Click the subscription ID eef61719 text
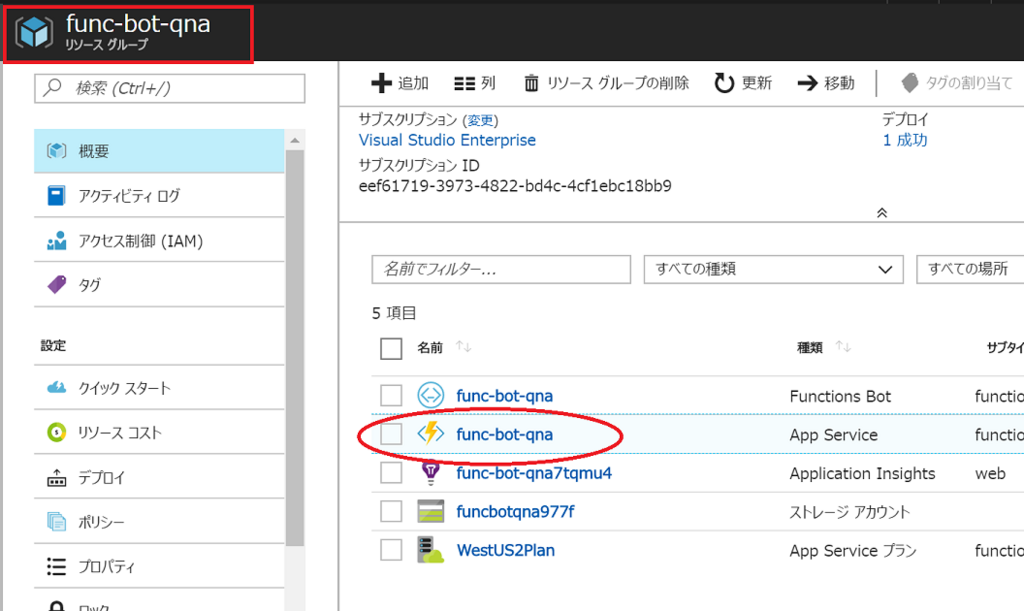Viewport: 1024px width, 611px height. tap(515, 186)
